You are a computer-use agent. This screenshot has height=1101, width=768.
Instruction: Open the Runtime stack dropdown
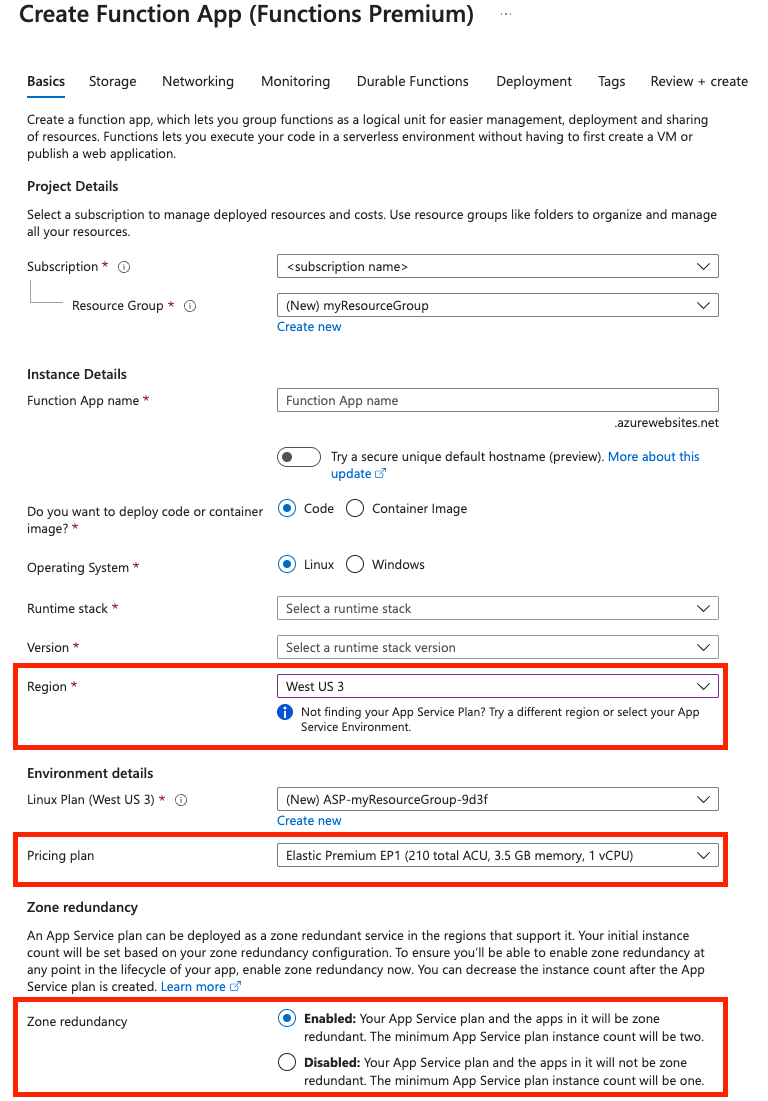(497, 607)
